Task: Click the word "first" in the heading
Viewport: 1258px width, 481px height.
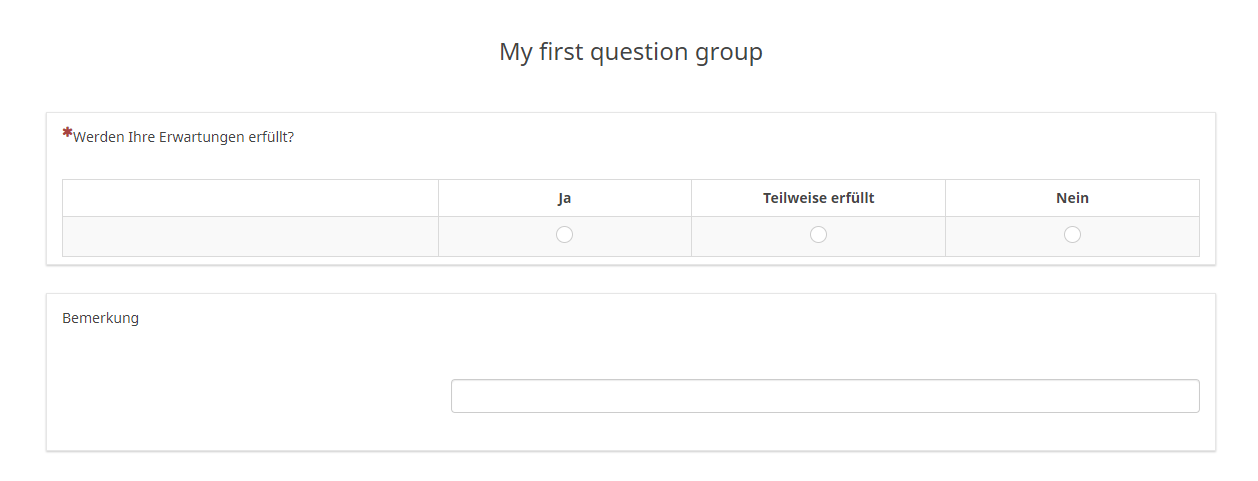Action: pos(561,52)
